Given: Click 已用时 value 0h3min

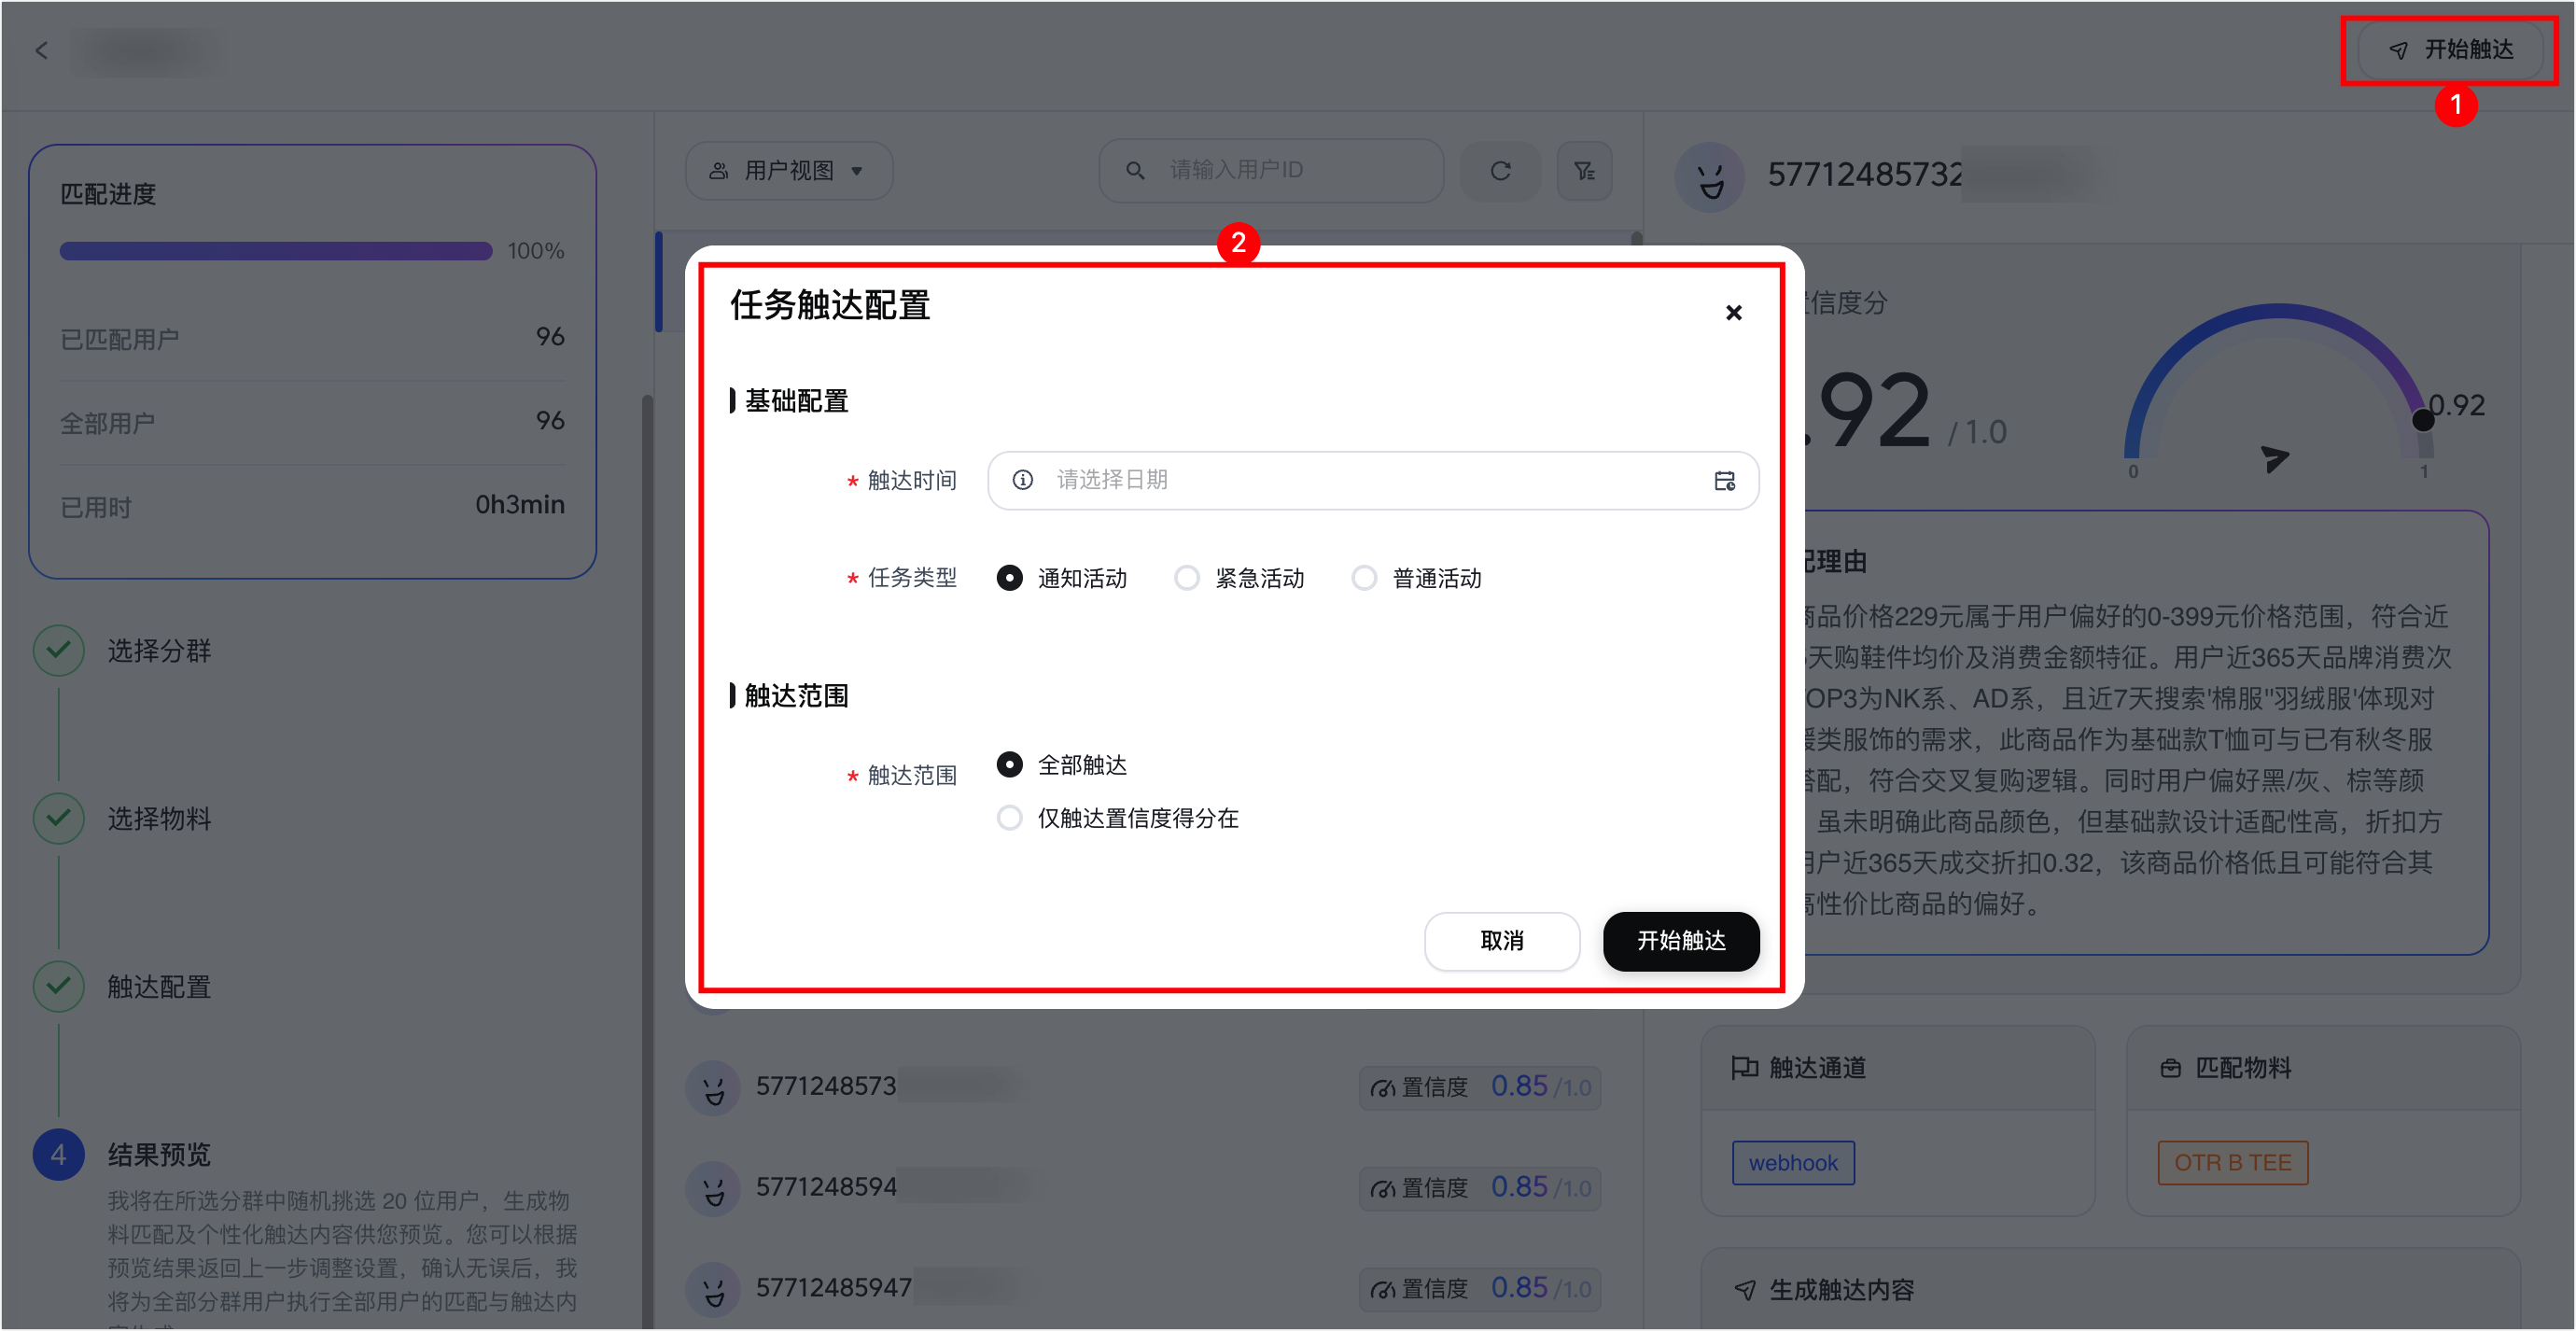Looking at the screenshot, I should click(520, 505).
